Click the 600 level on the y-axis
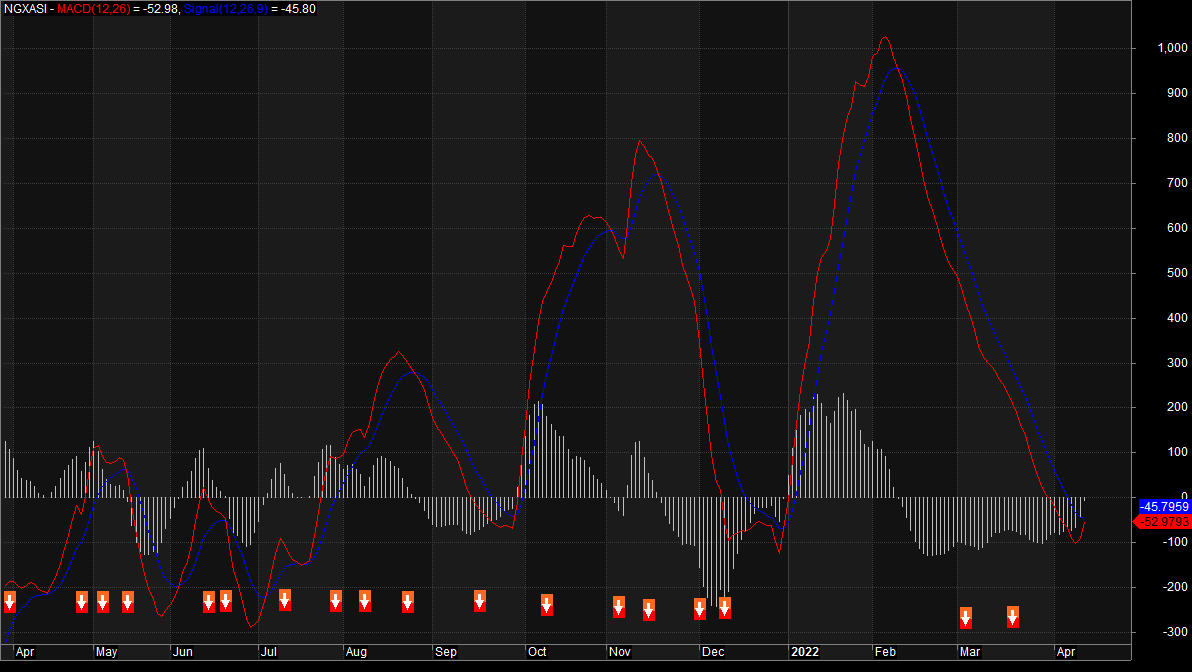The image size is (1192, 672). pyautogui.click(x=1177, y=227)
